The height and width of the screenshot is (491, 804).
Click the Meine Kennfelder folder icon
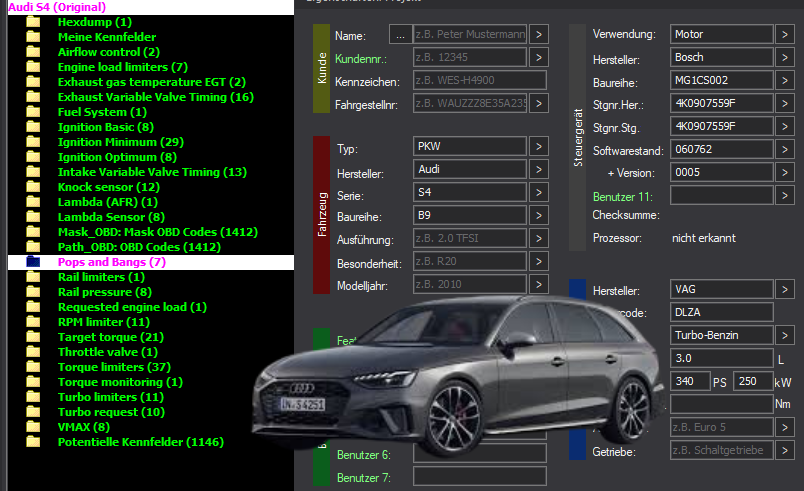tap(33, 37)
